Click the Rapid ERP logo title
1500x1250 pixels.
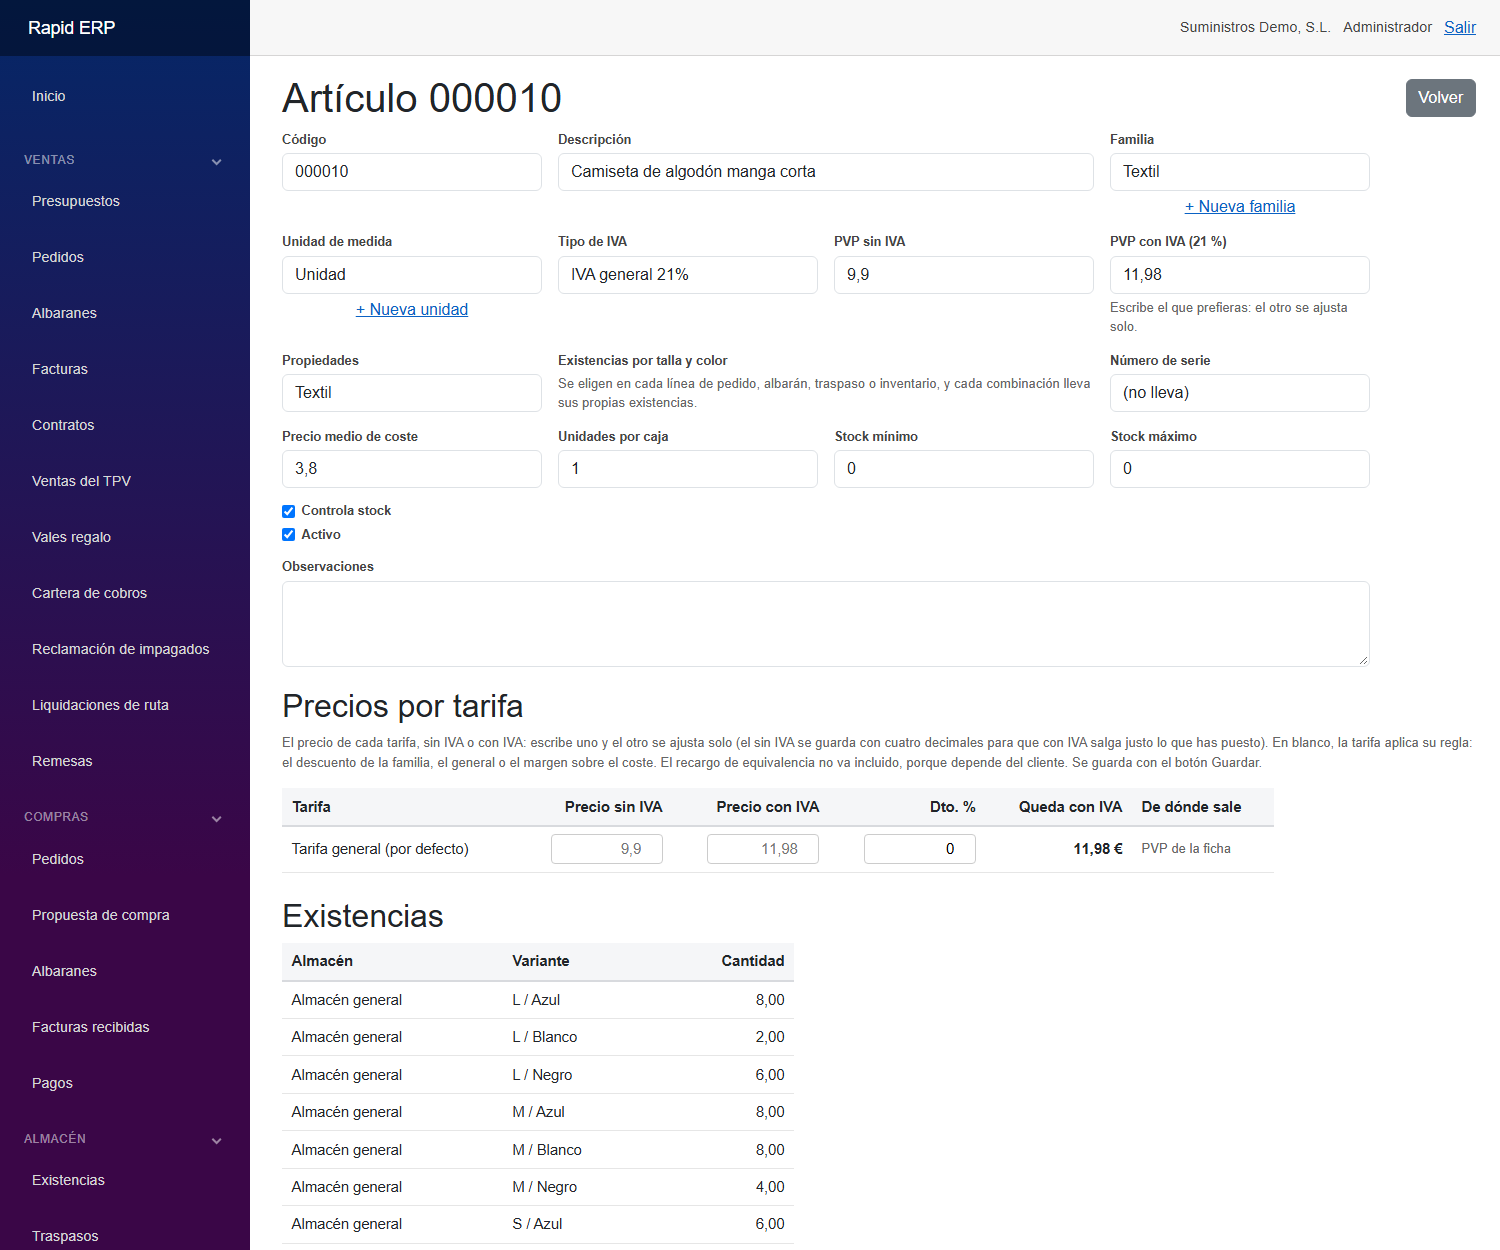point(71,28)
